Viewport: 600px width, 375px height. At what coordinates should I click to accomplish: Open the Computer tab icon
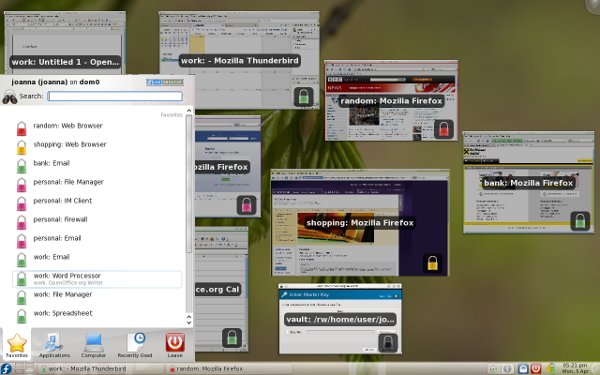[x=93, y=344]
